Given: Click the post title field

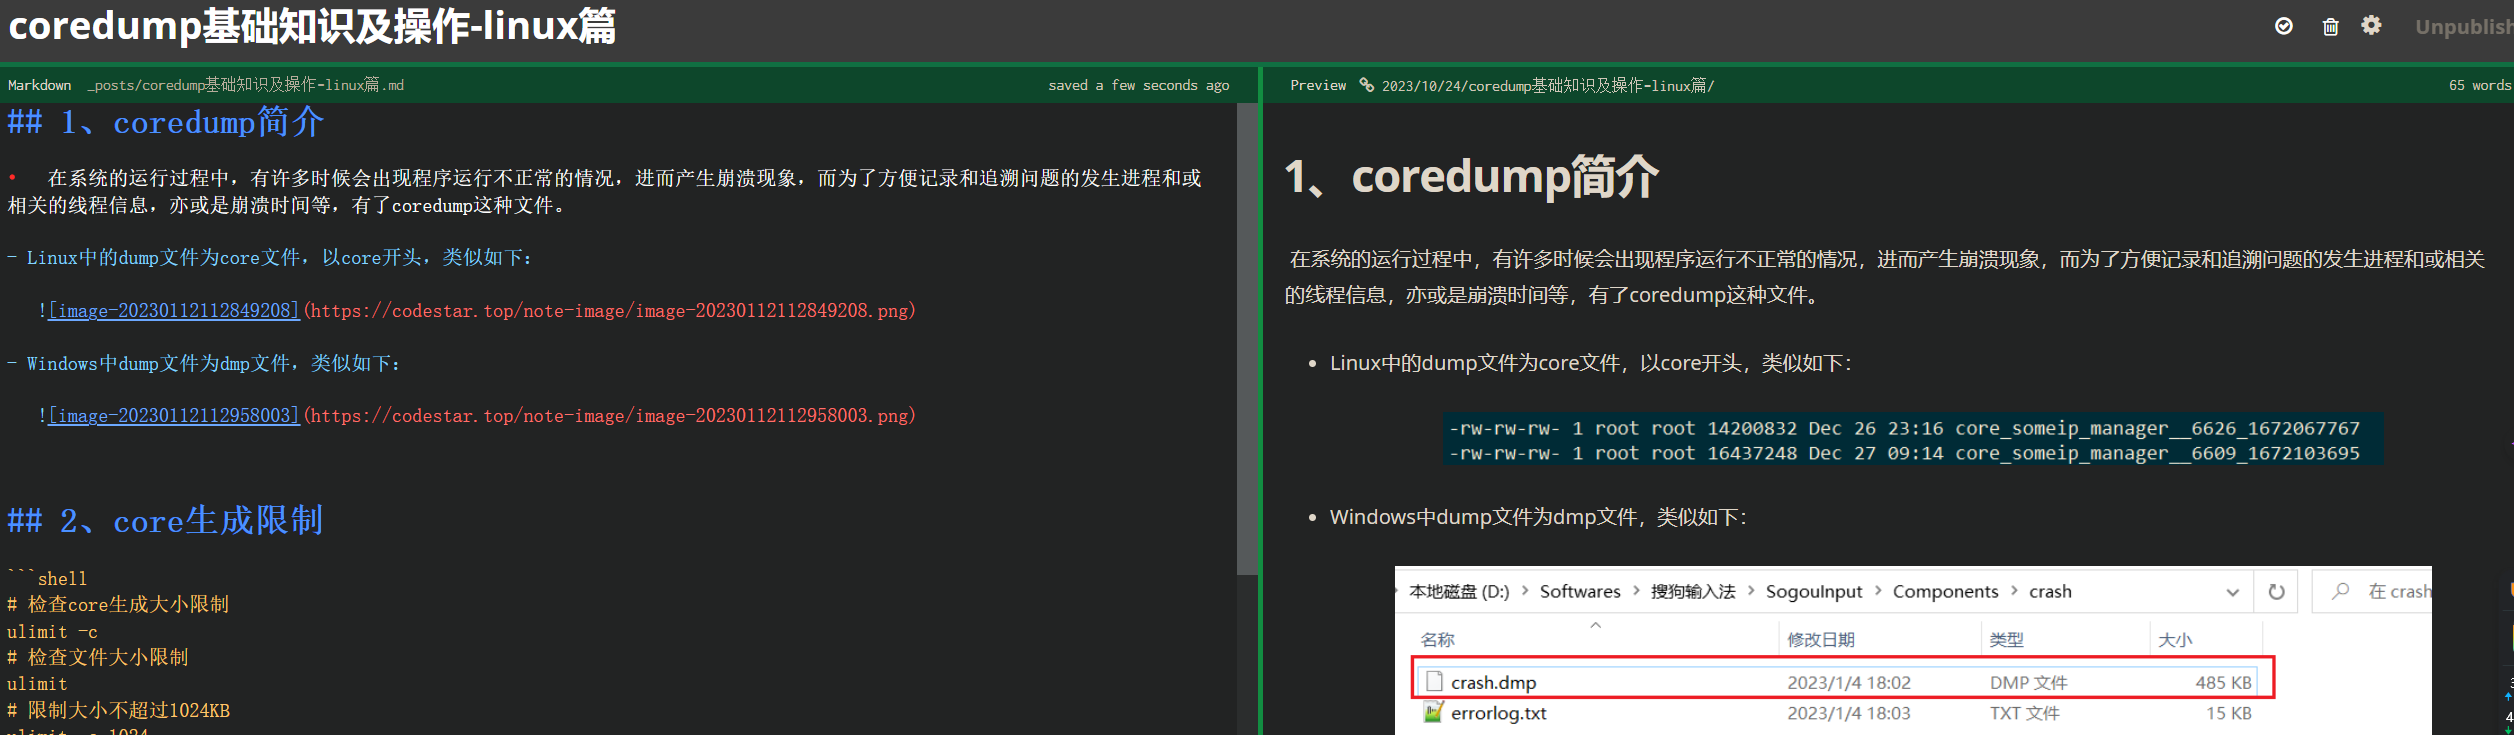Looking at the screenshot, I should coord(312,27).
